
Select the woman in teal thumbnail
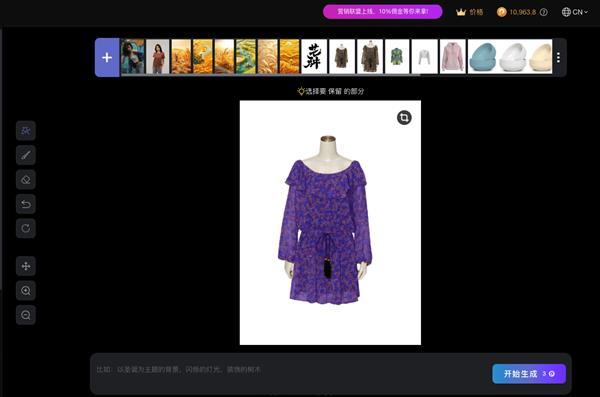point(133,56)
